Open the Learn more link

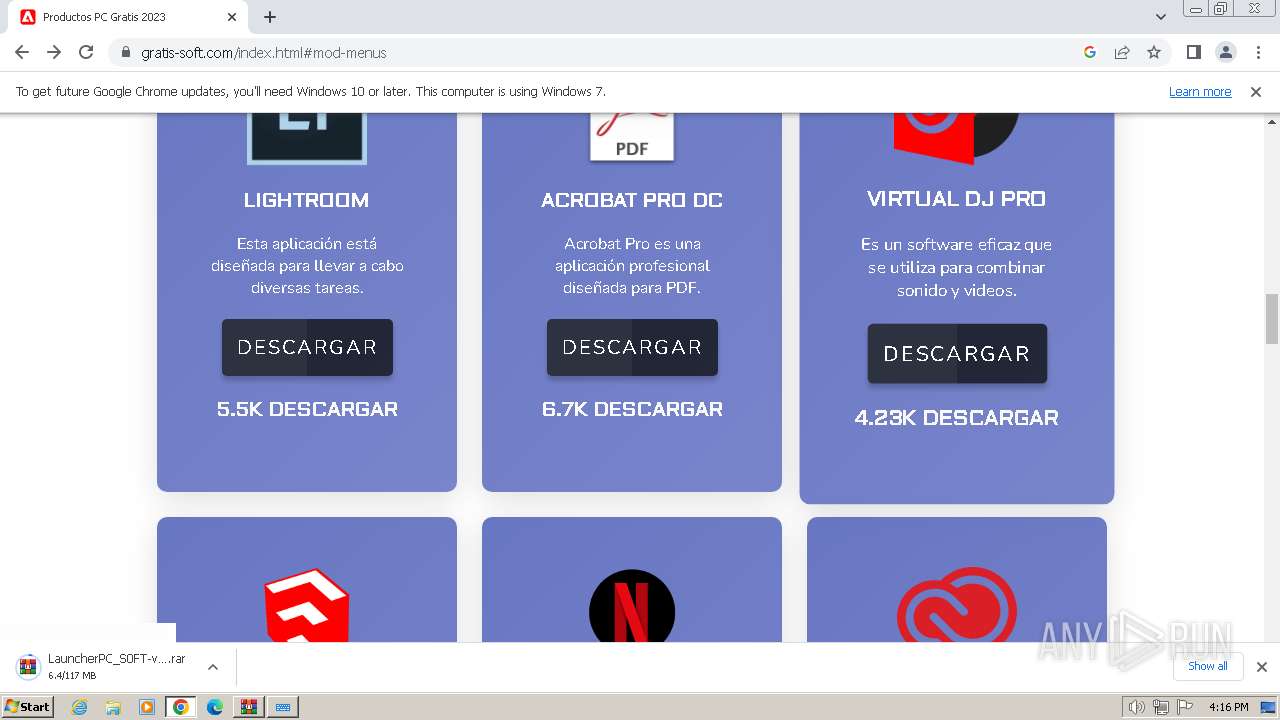[1200, 91]
